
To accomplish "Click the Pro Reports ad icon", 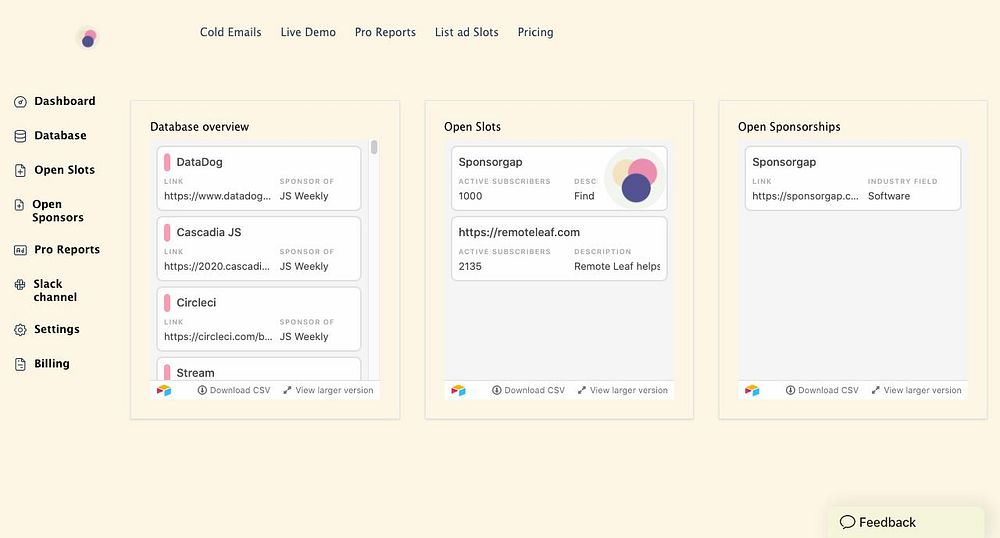I will click(x=20, y=250).
